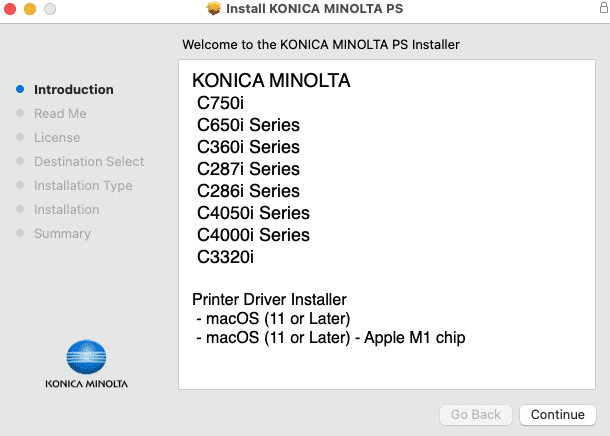Viewport: 610px width, 436px height.
Task: Click the Summary step in sidebar
Action: [62, 233]
